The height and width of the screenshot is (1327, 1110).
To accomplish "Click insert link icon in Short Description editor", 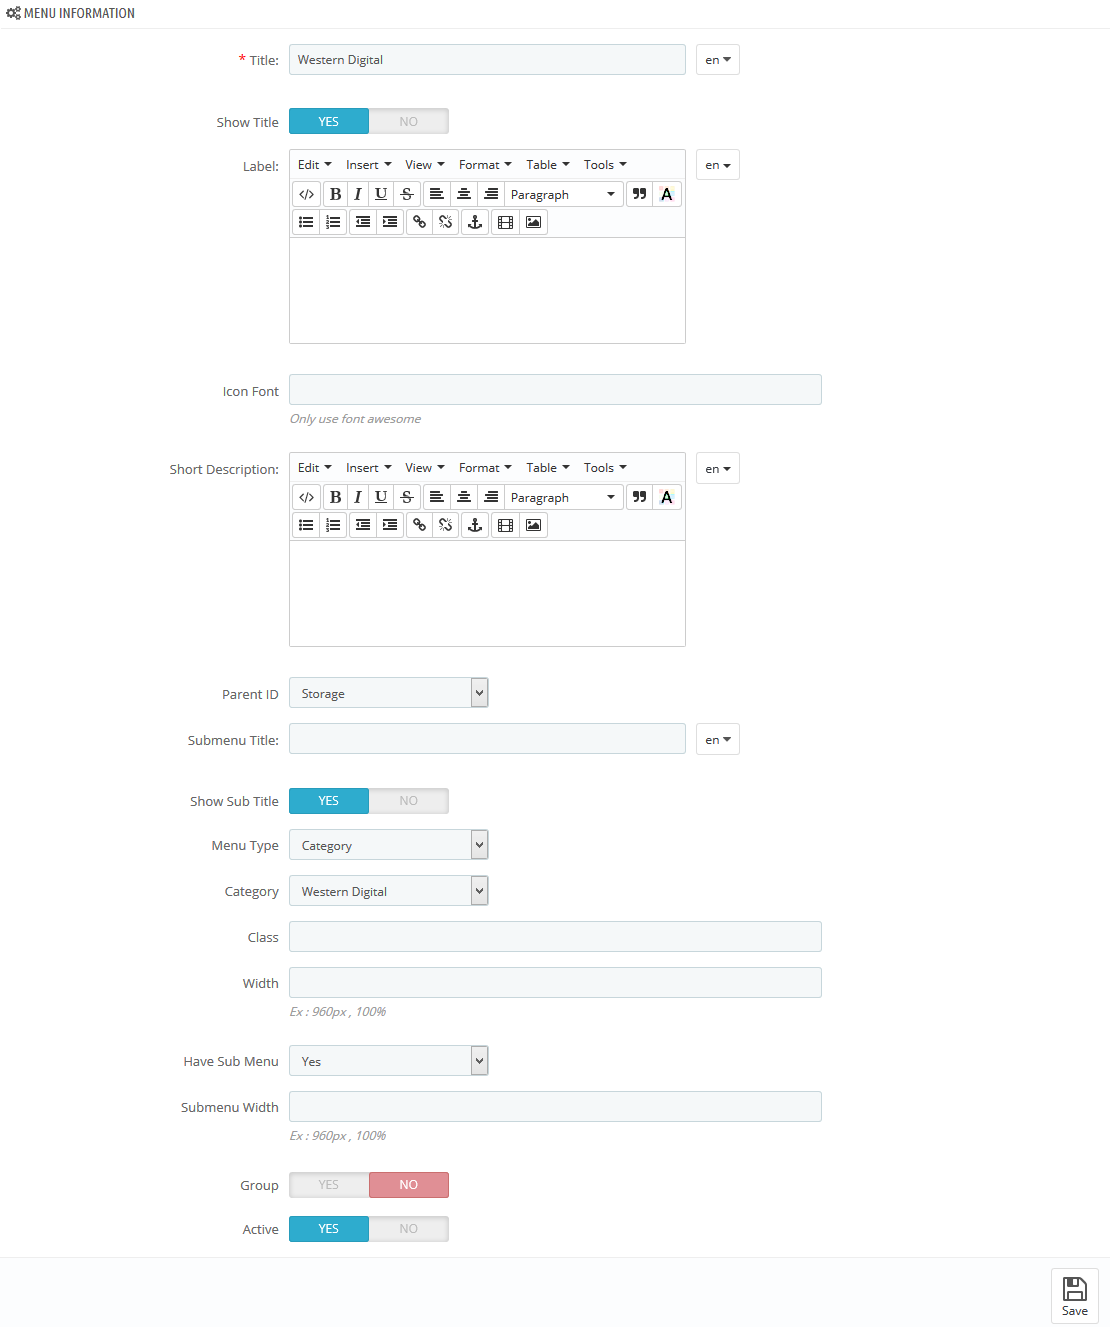I will coord(420,525).
